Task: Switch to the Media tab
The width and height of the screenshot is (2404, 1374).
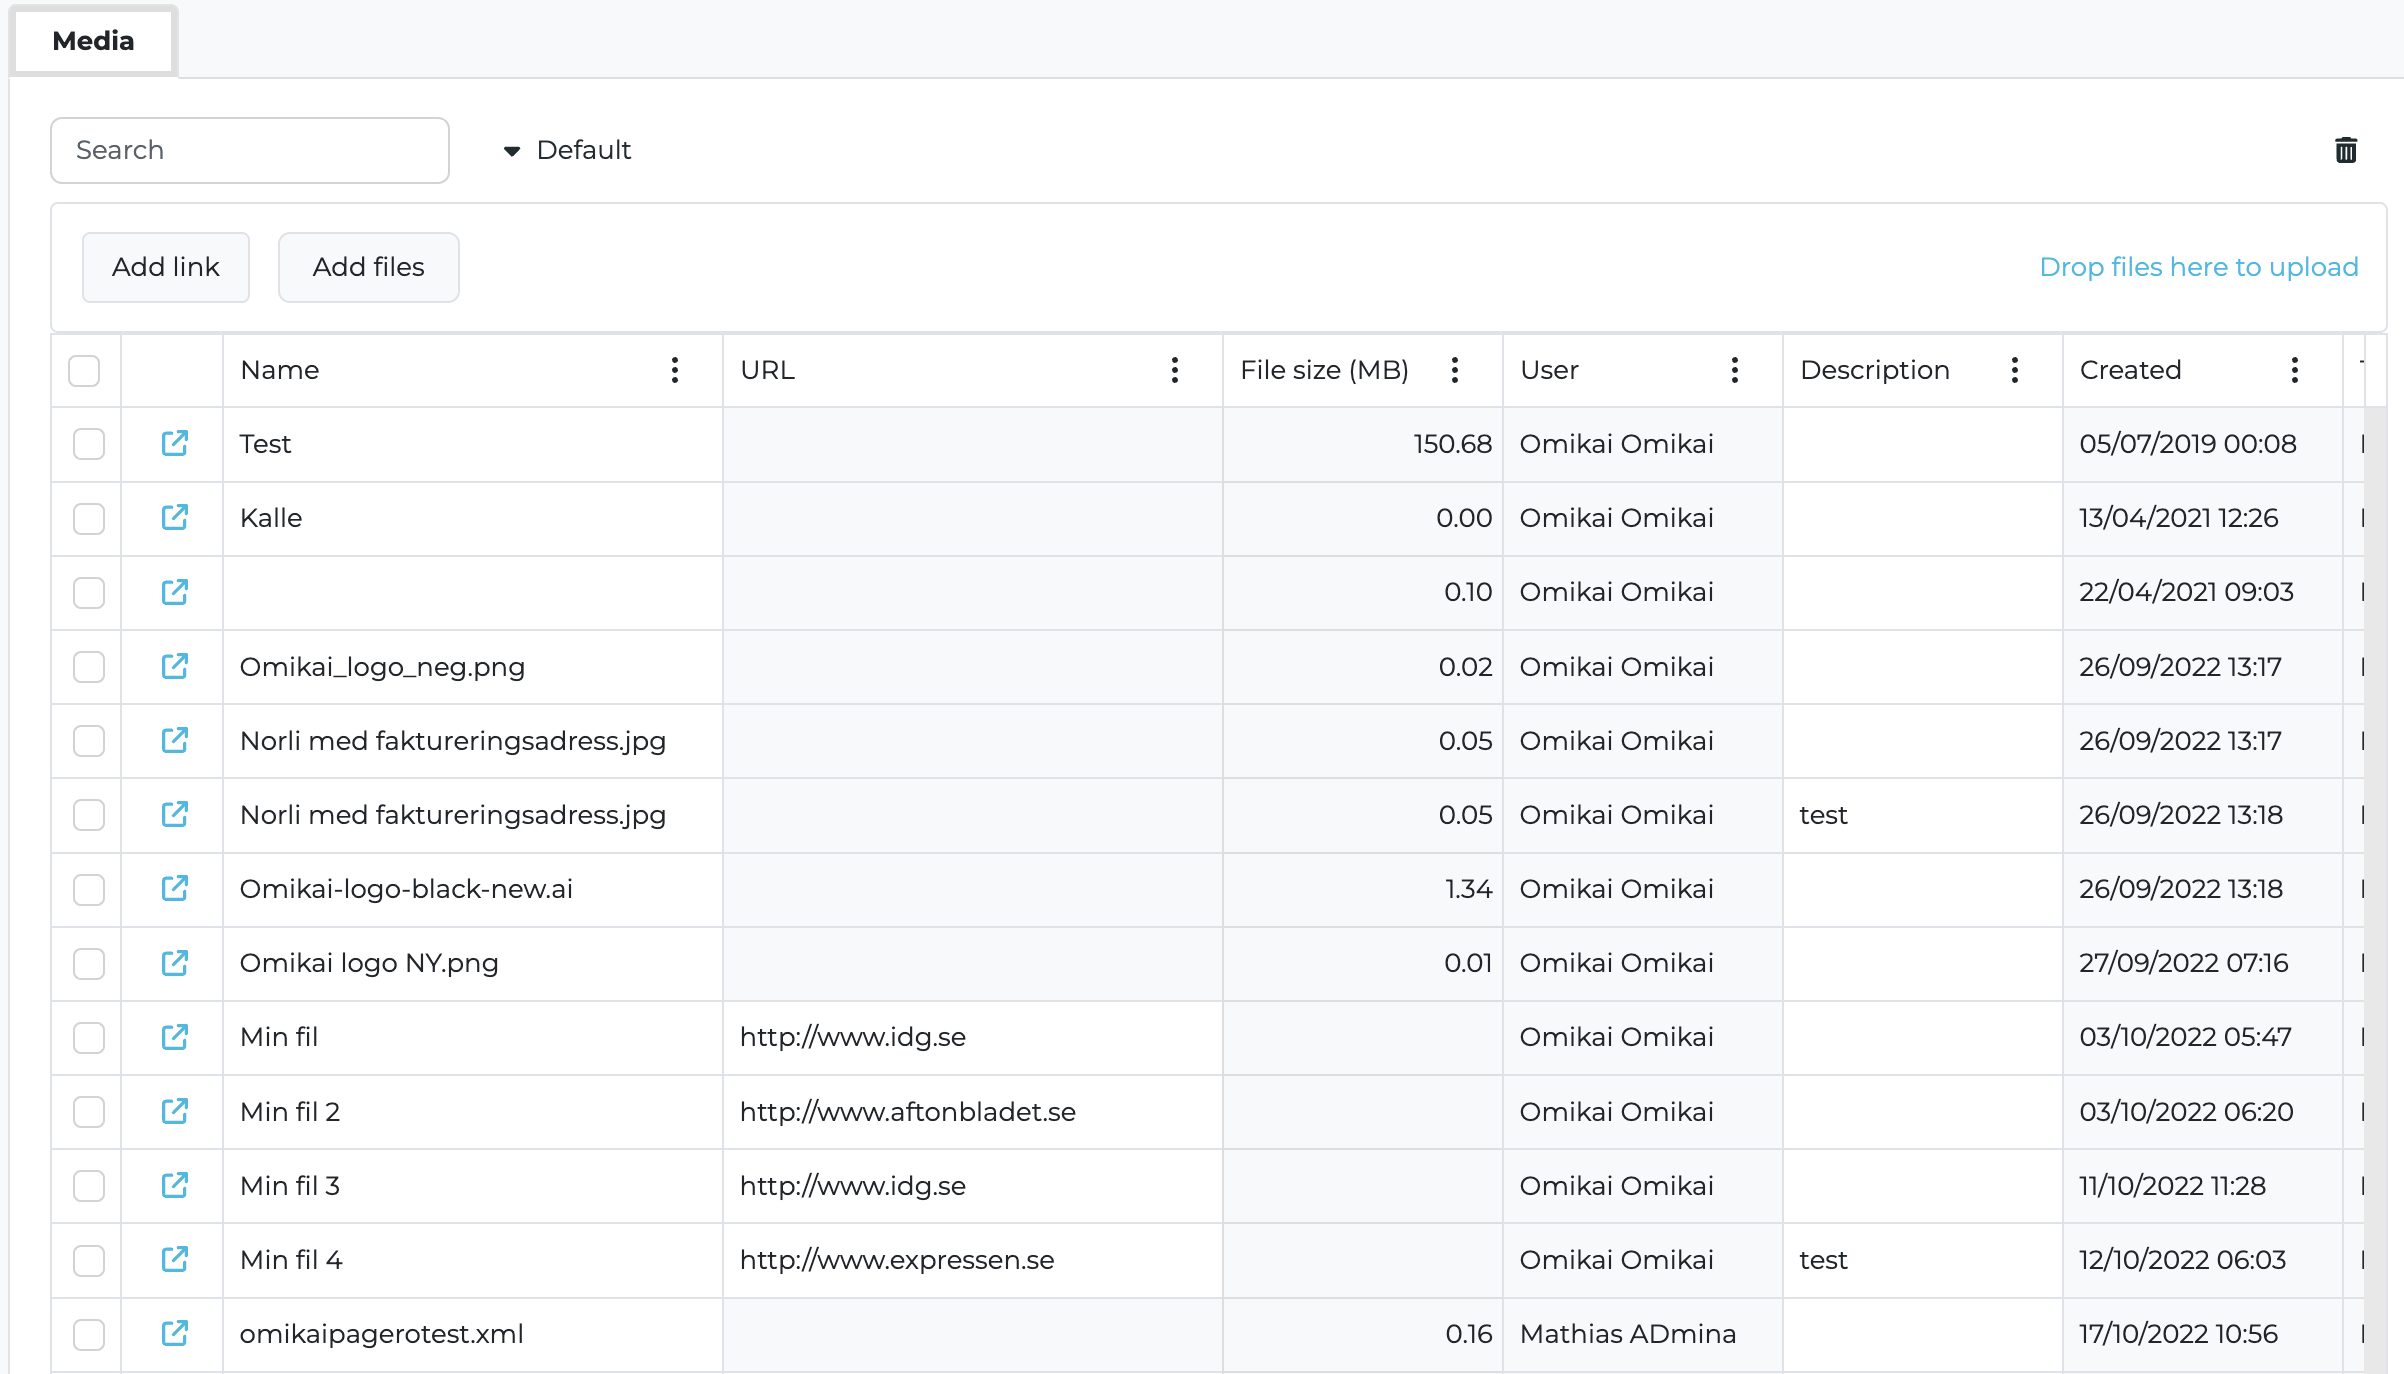Action: (93, 41)
